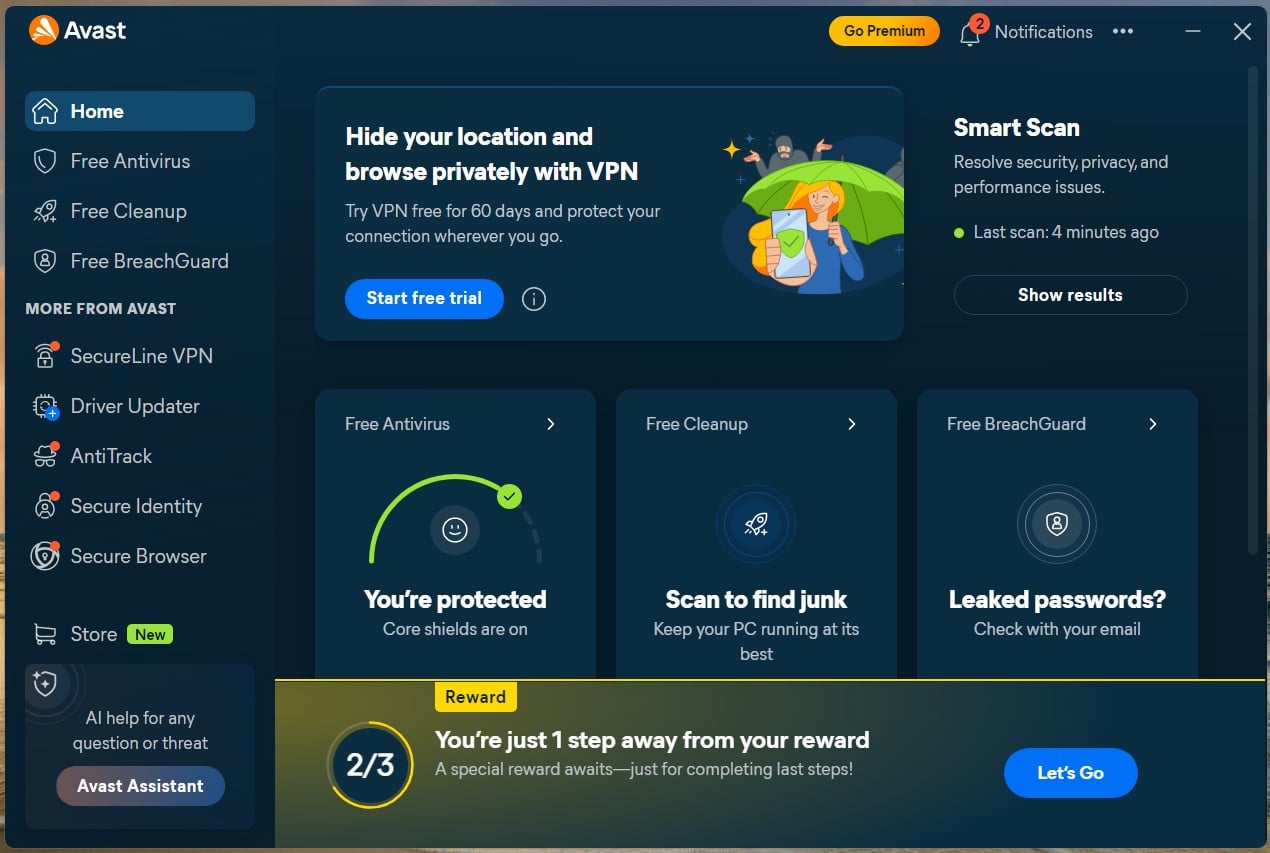Click the vertical scrollbar on the right
Image resolution: width=1270 pixels, height=853 pixels.
pyautogui.click(x=1253, y=310)
